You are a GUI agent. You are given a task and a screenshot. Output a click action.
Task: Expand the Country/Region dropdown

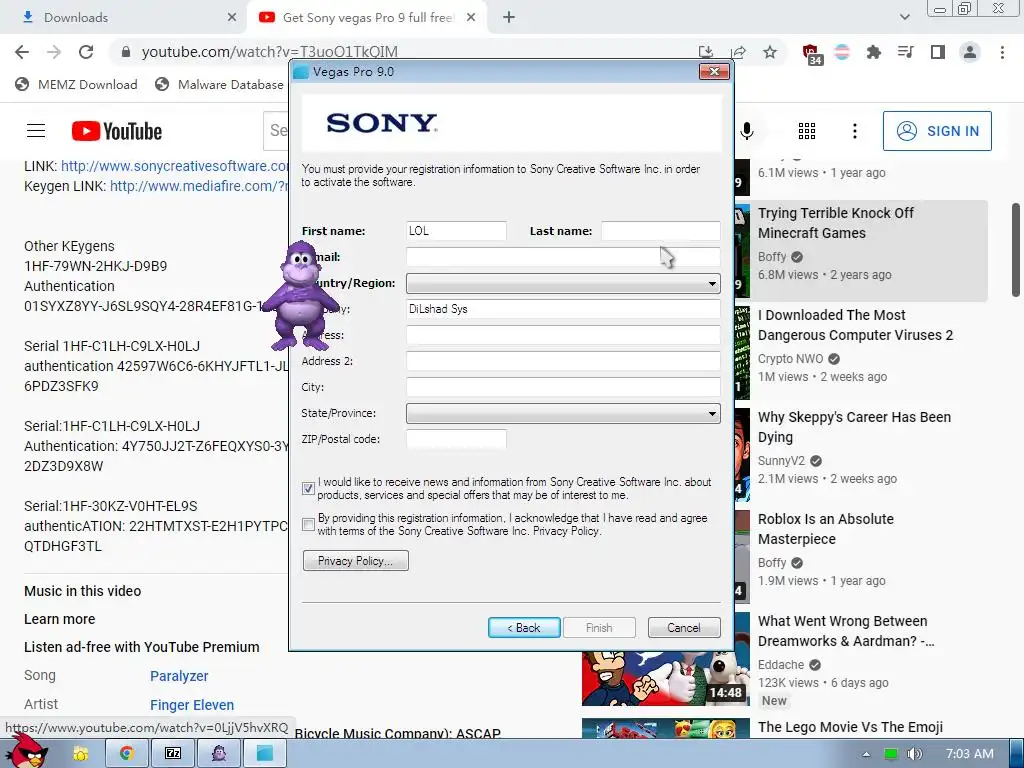tap(563, 283)
